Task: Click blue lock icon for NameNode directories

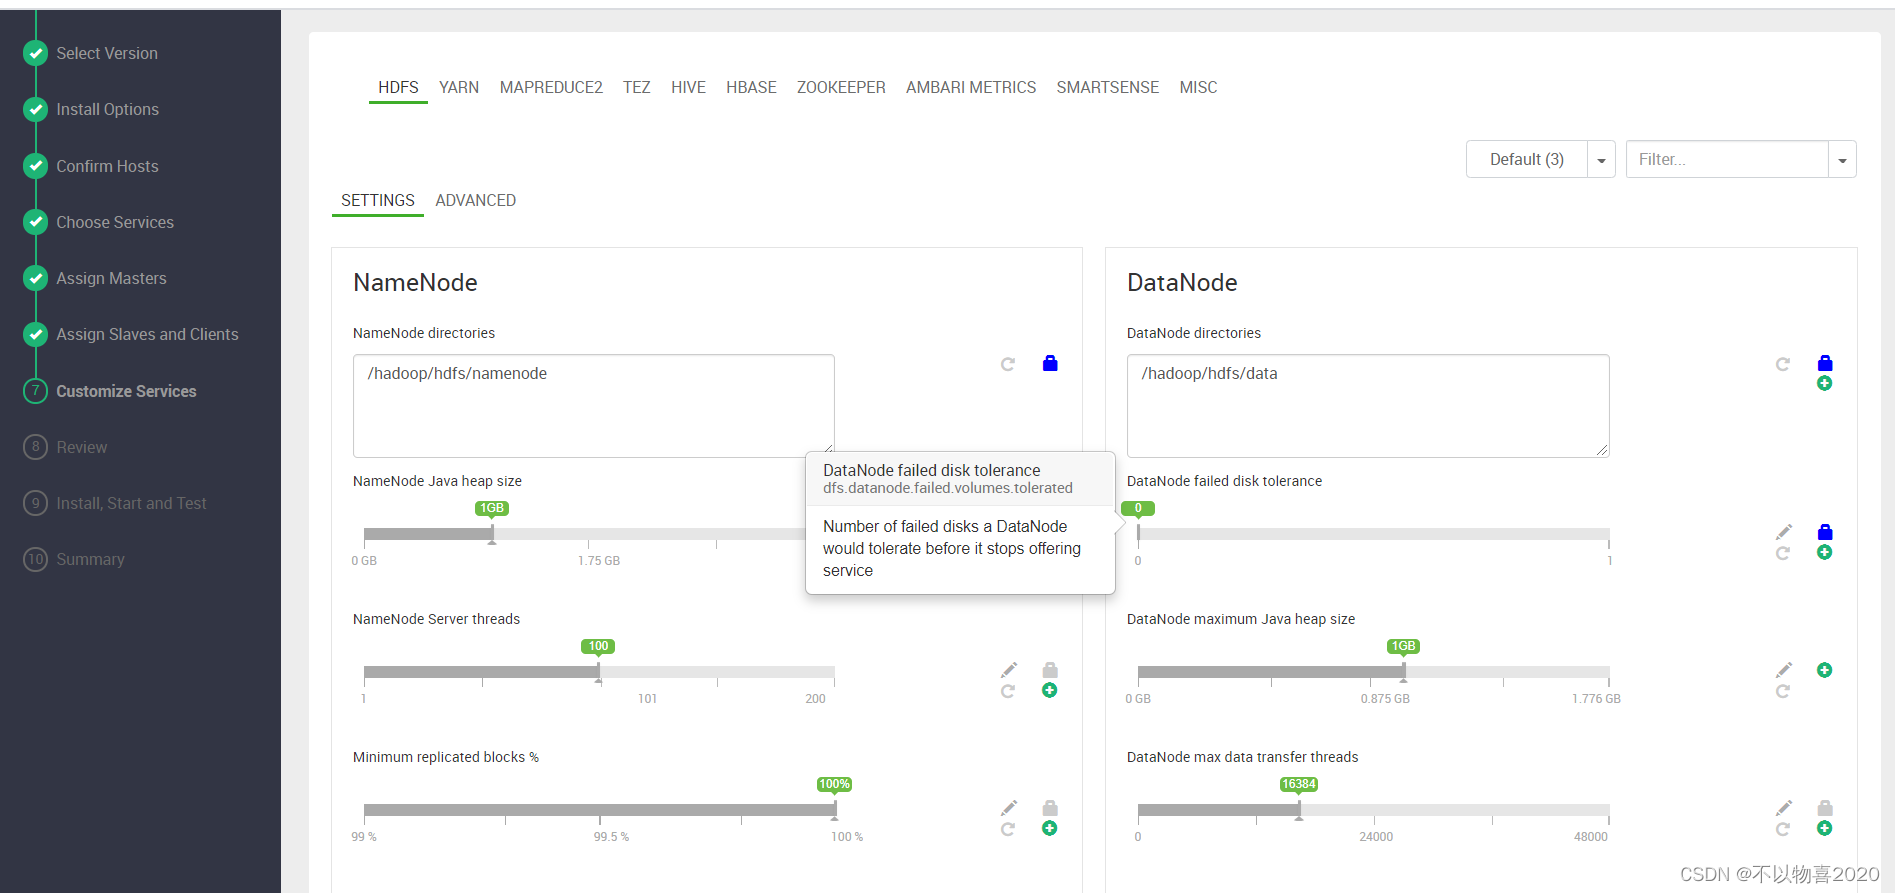Action: [x=1050, y=363]
